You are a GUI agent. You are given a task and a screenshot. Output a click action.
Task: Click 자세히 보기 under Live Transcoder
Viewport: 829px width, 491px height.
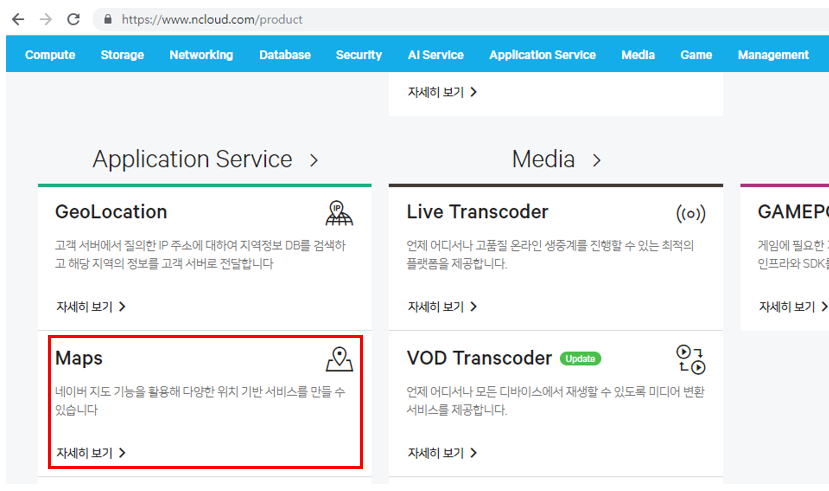tap(442, 307)
